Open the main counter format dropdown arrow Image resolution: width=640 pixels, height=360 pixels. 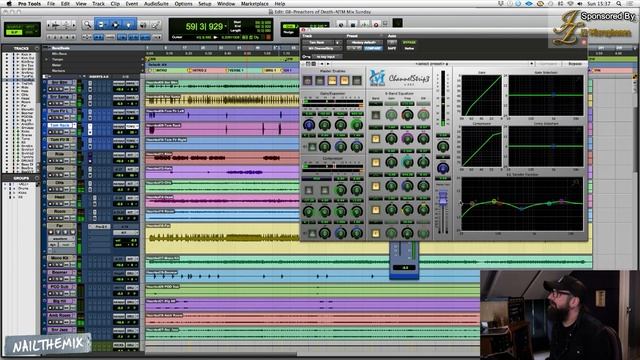(225, 27)
